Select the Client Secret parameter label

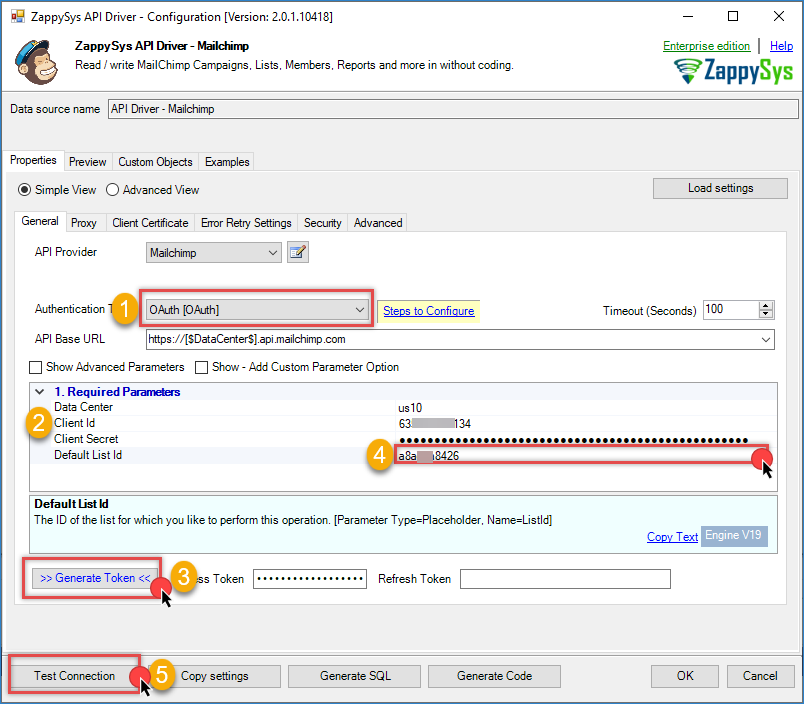pos(86,439)
